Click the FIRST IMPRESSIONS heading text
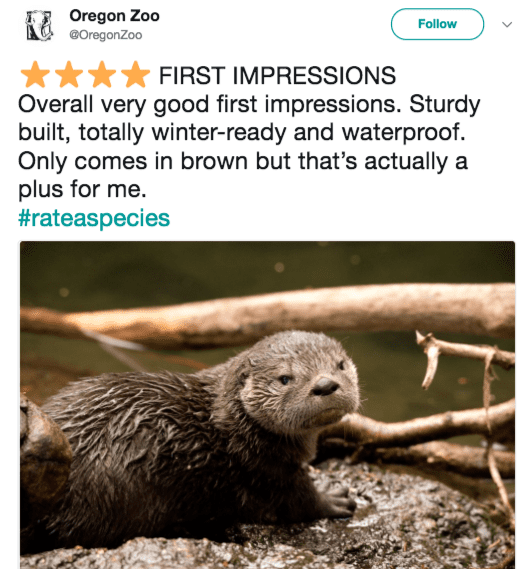This screenshot has height=569, width=524. (278, 75)
